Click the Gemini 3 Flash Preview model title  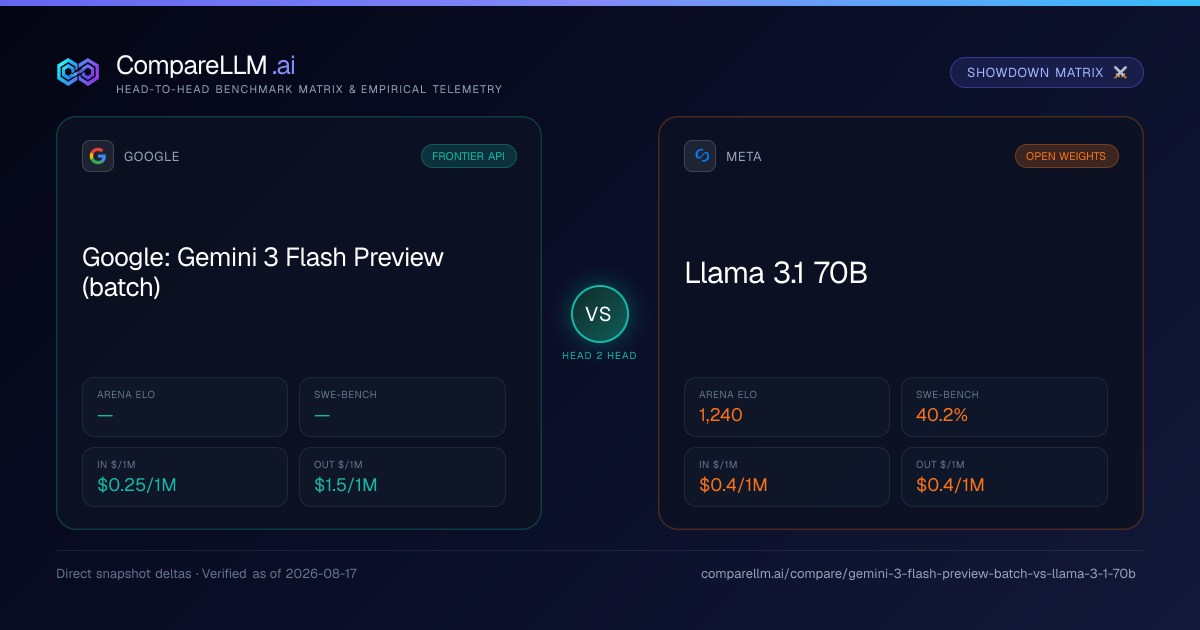tap(263, 272)
